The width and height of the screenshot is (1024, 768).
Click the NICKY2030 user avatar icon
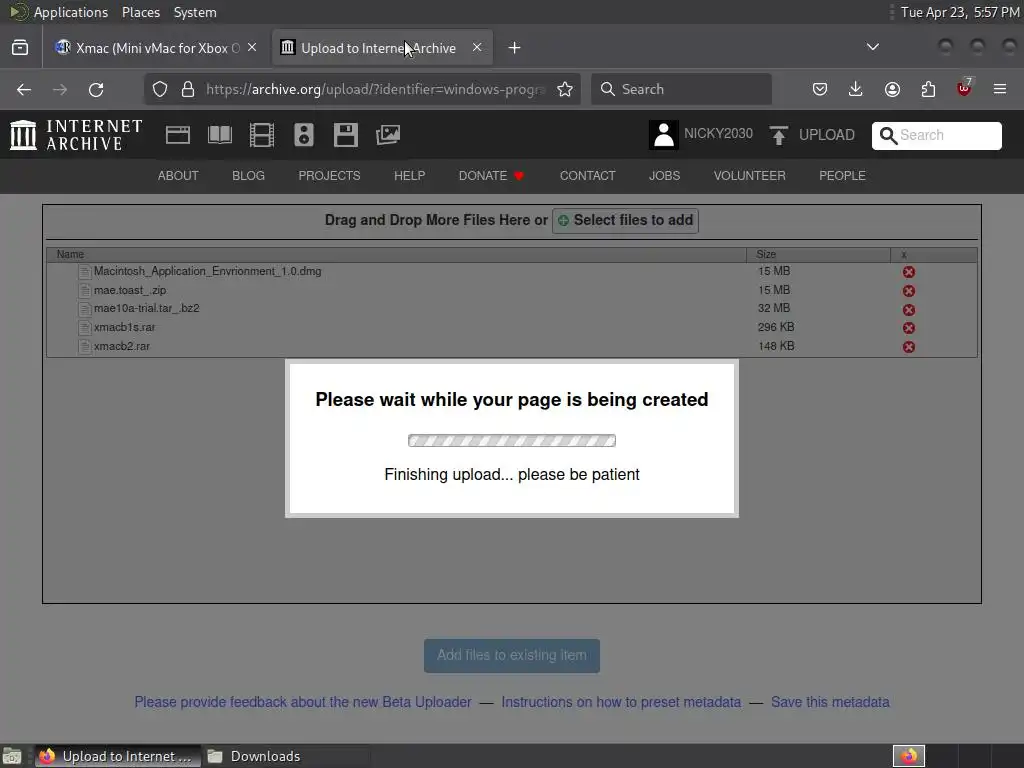664,135
